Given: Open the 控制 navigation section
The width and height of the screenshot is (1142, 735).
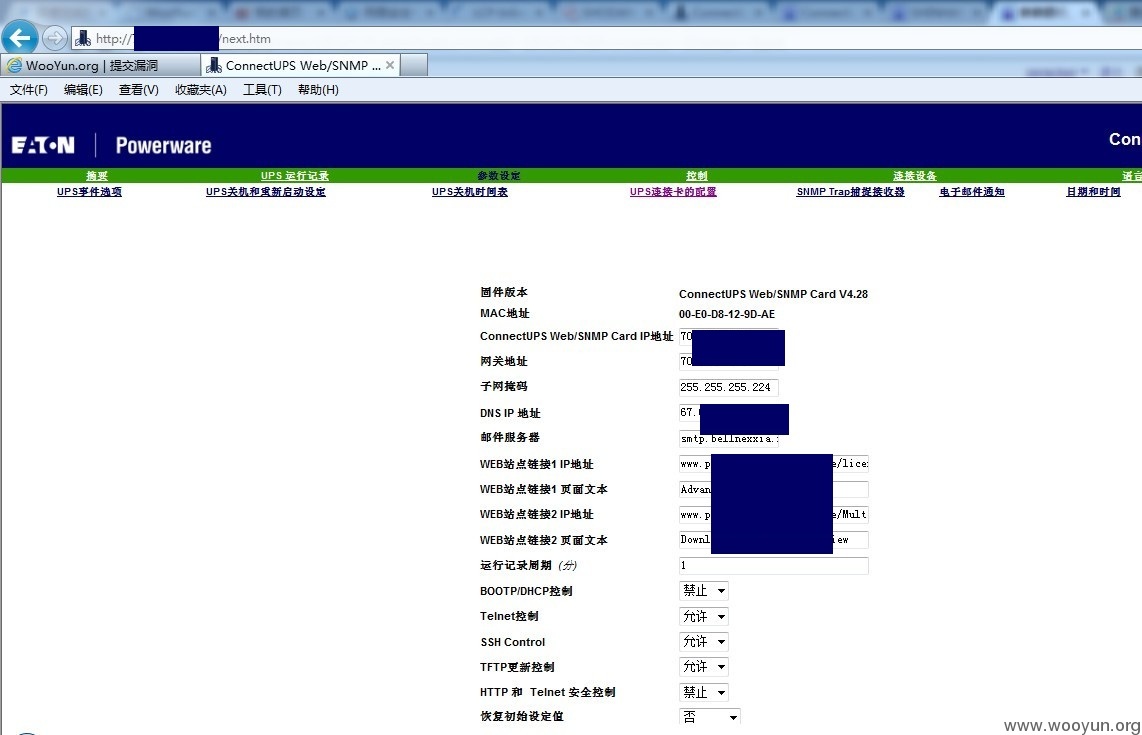Looking at the screenshot, I should coord(696,176).
